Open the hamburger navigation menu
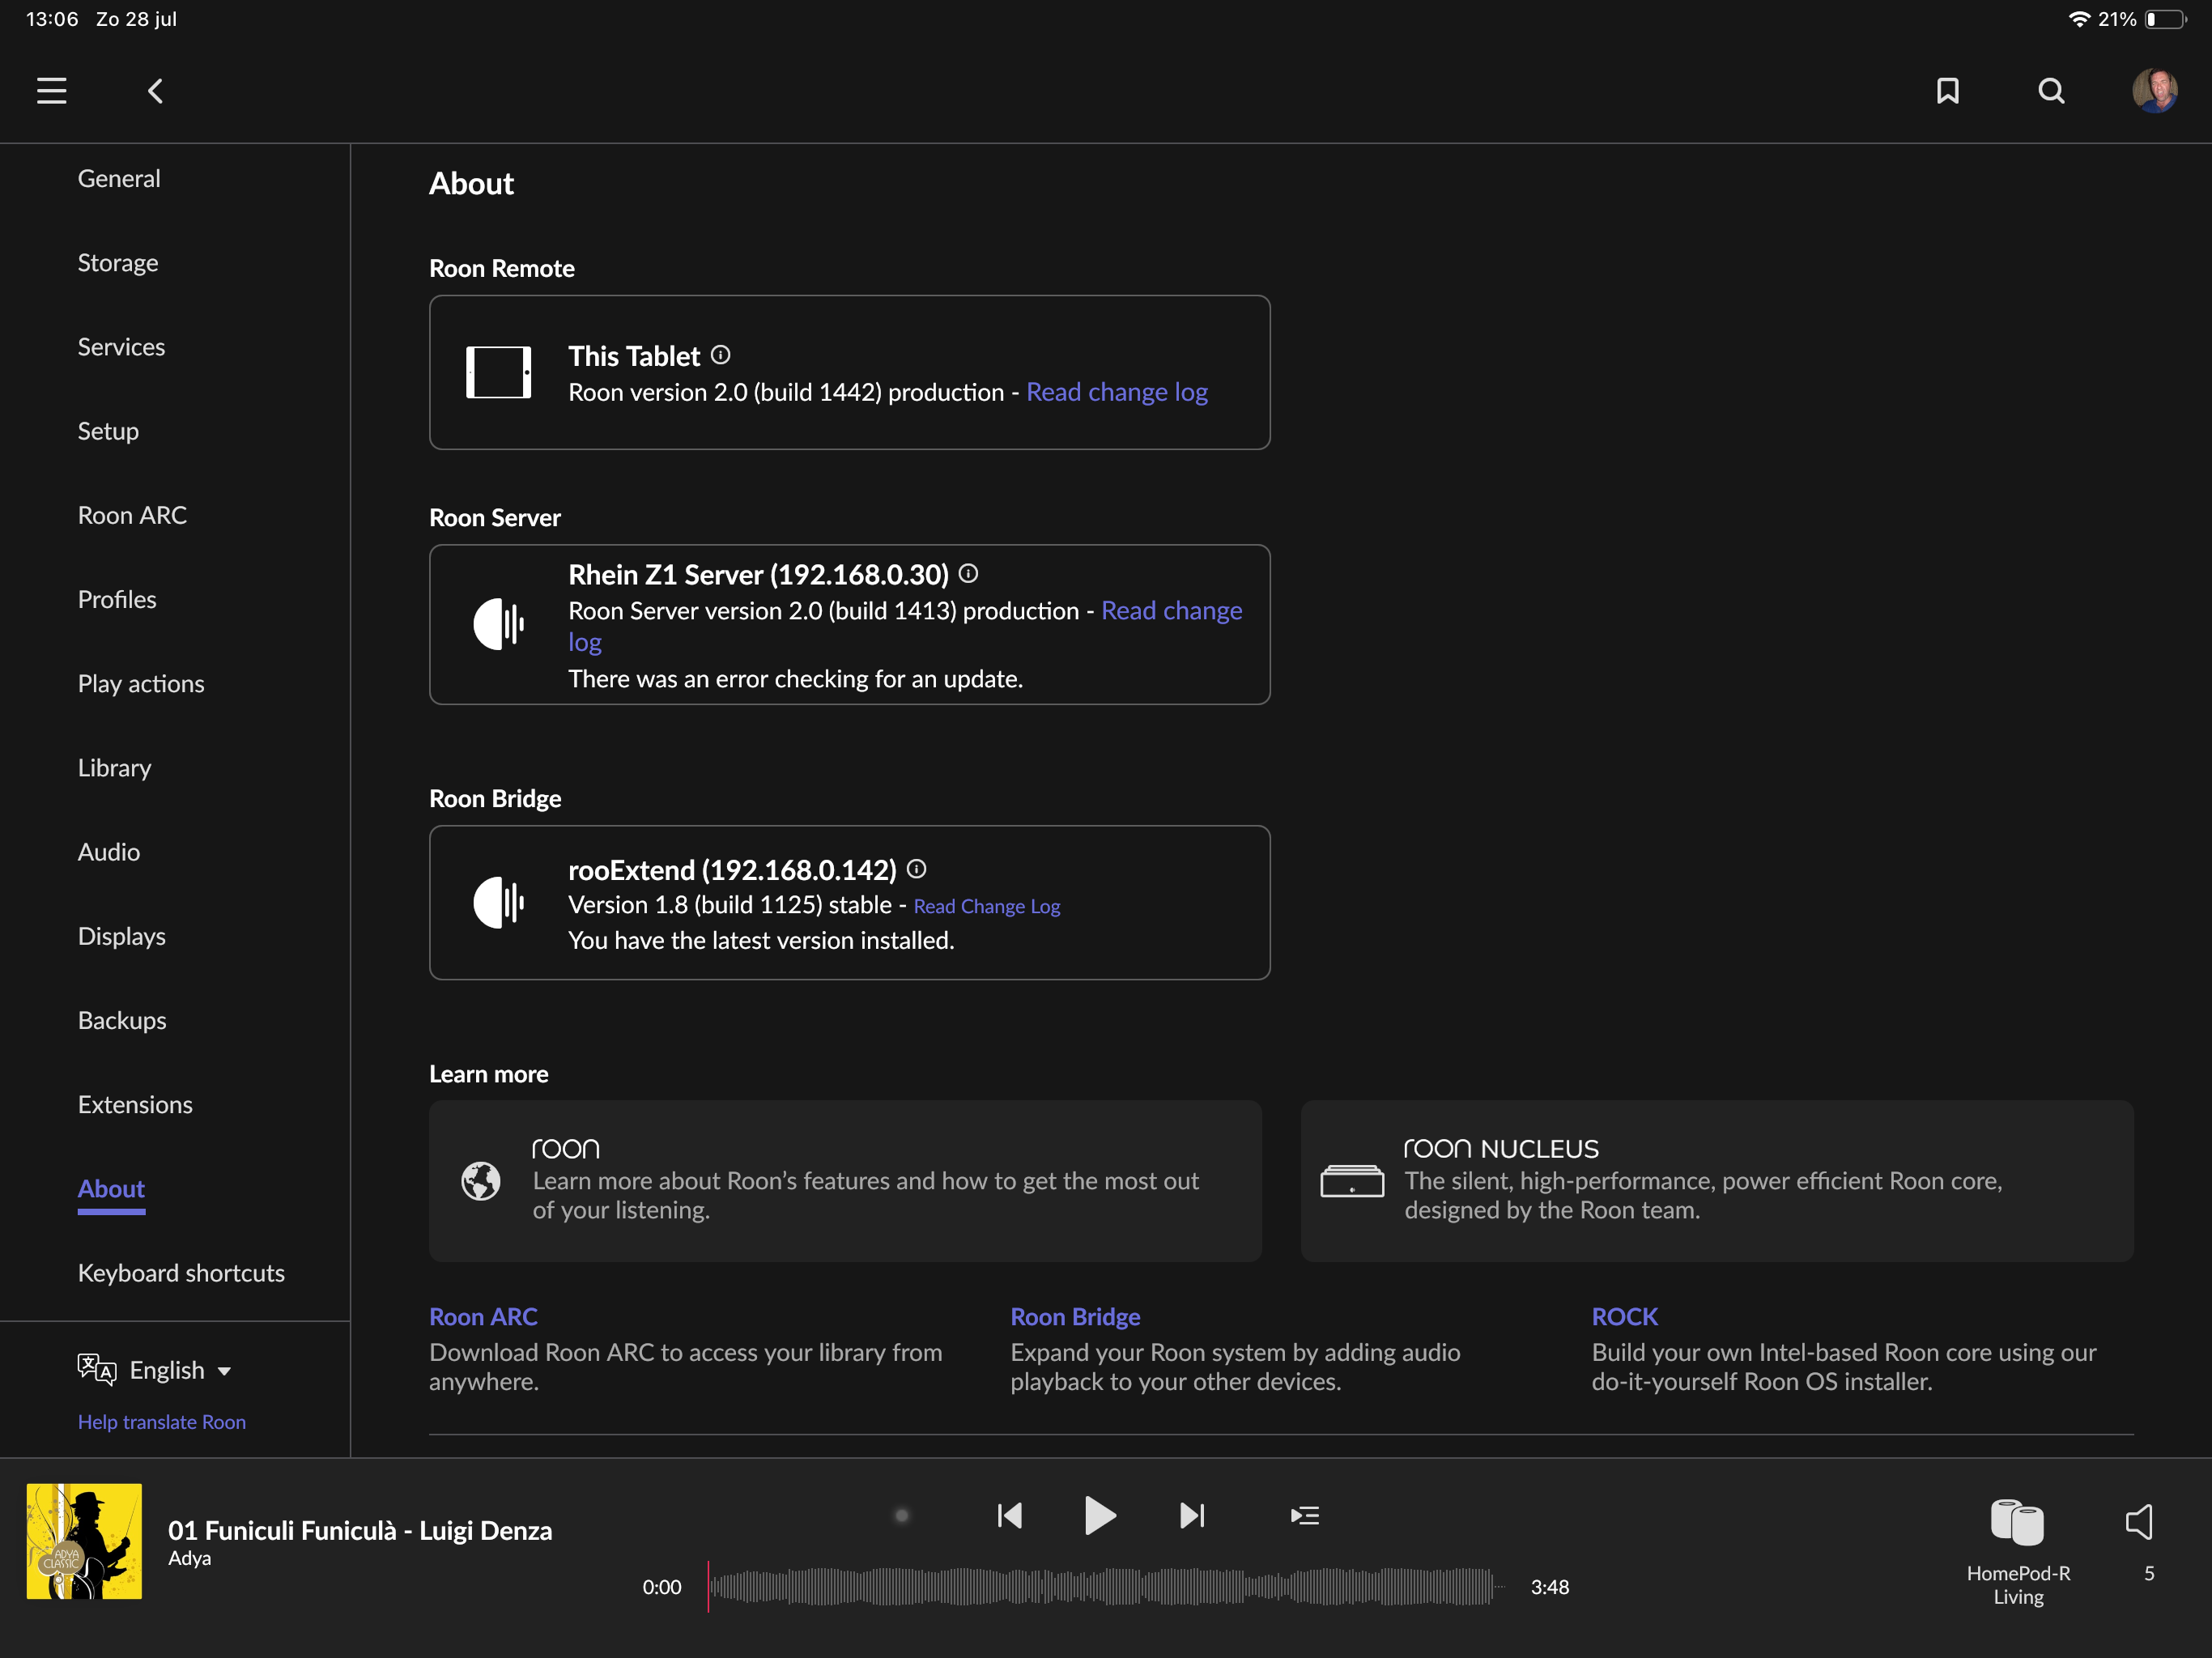Image resolution: width=2212 pixels, height=1658 pixels. click(52, 91)
